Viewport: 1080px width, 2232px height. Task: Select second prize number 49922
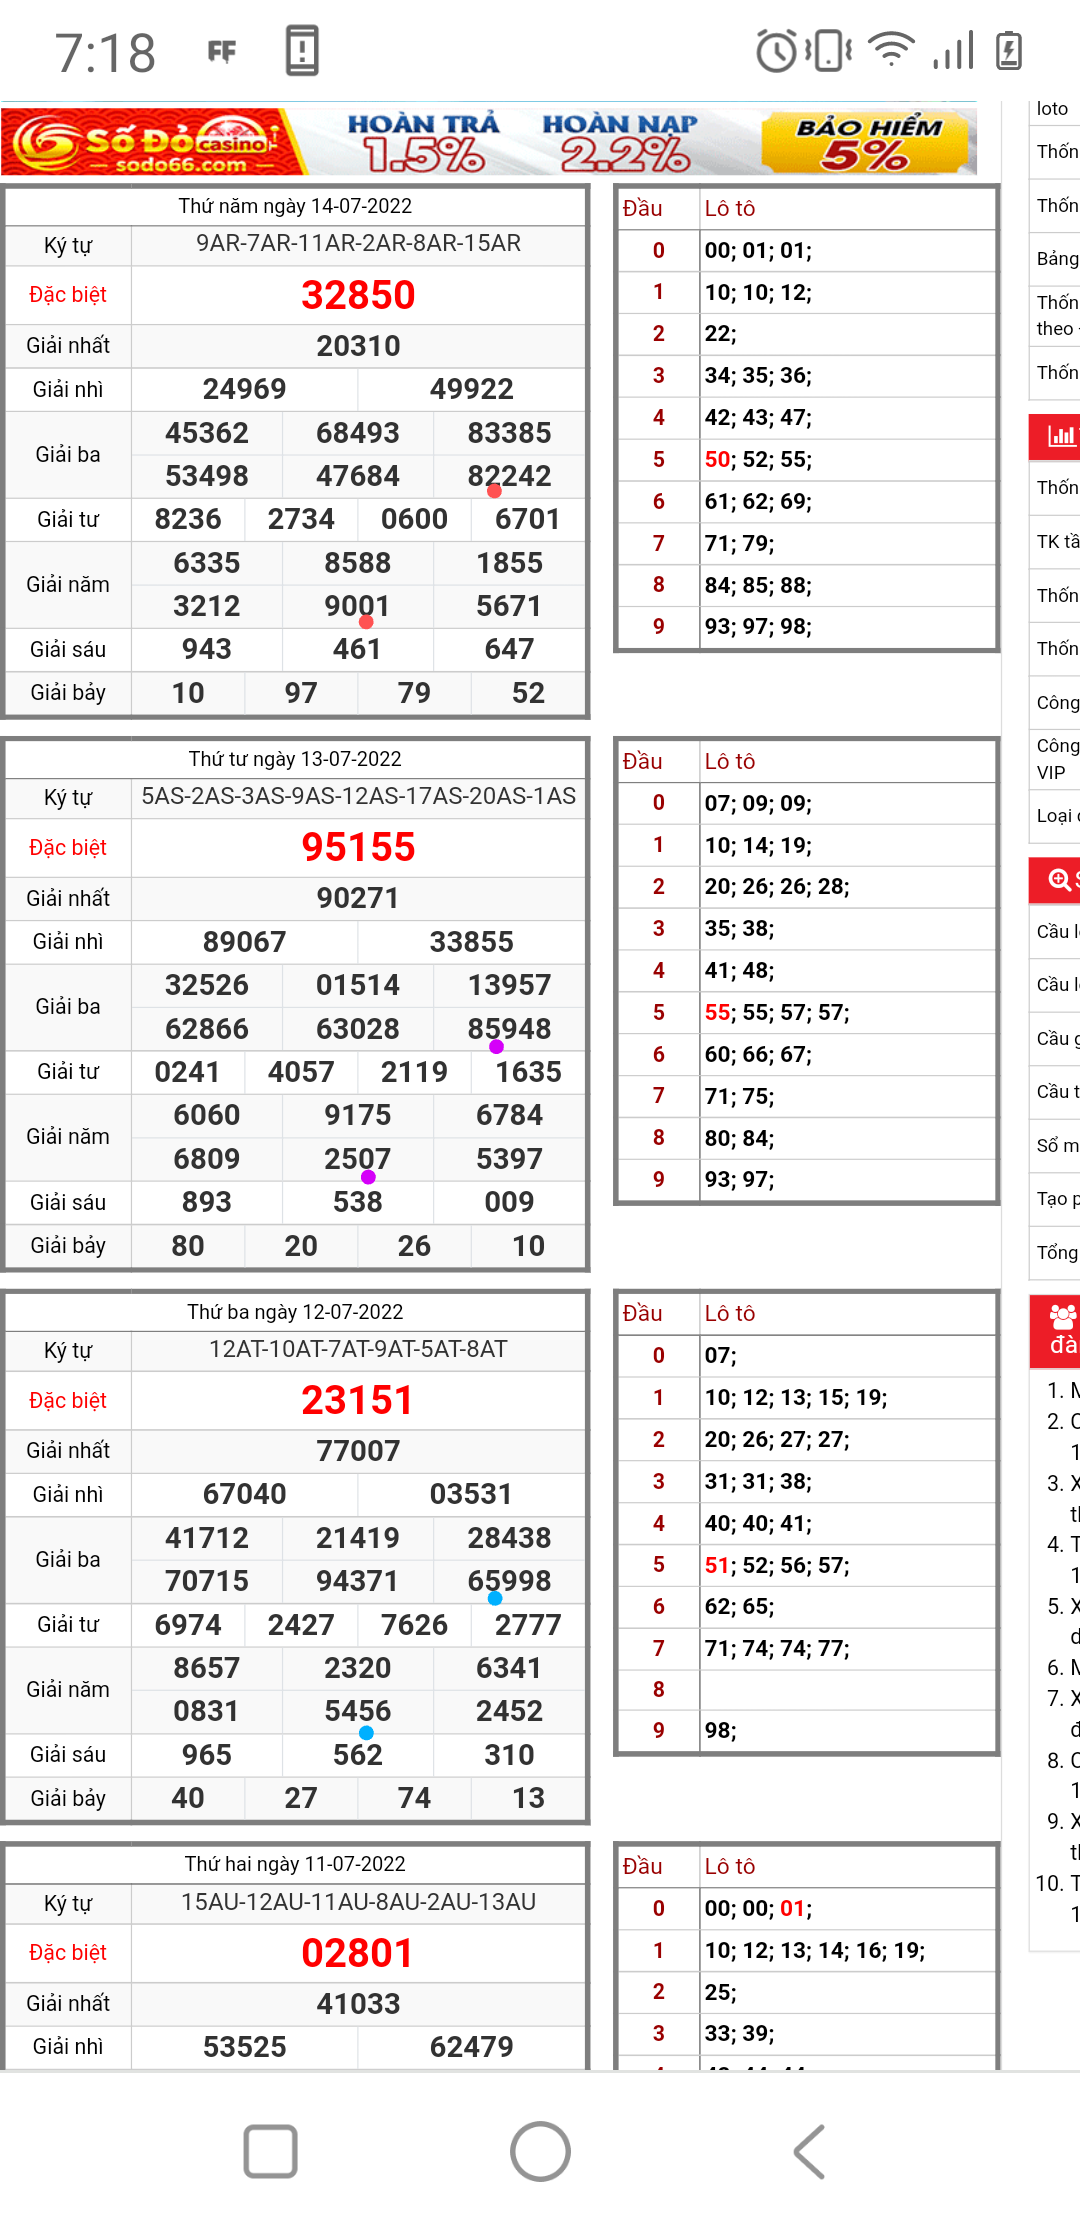click(x=472, y=389)
